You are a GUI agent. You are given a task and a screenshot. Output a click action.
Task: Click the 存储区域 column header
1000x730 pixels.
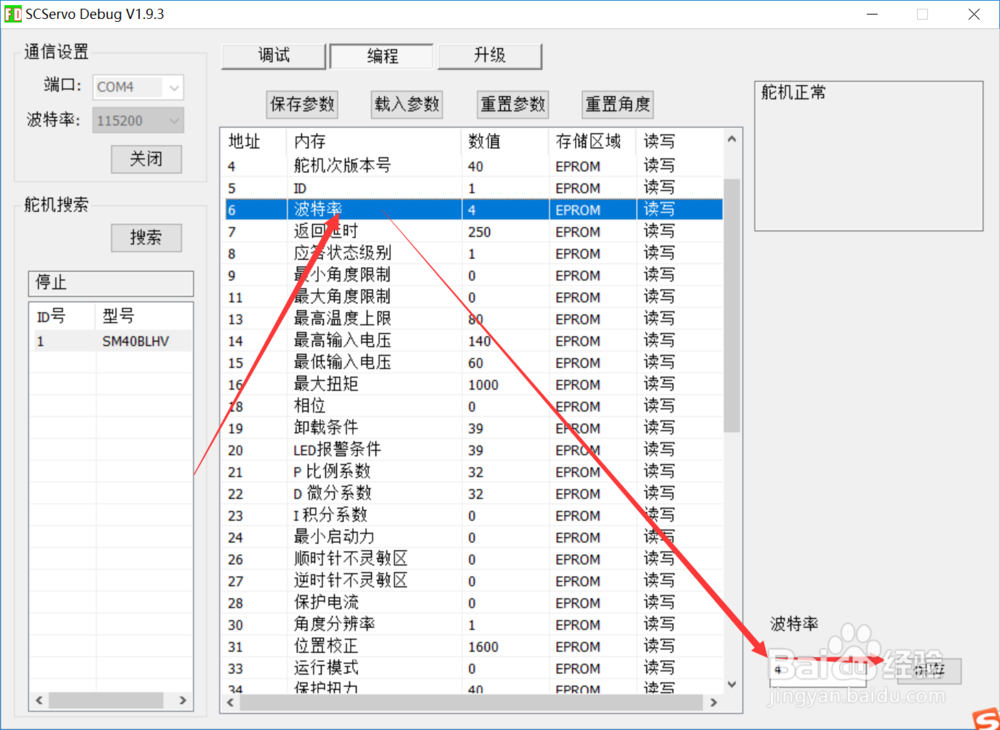tap(592, 142)
